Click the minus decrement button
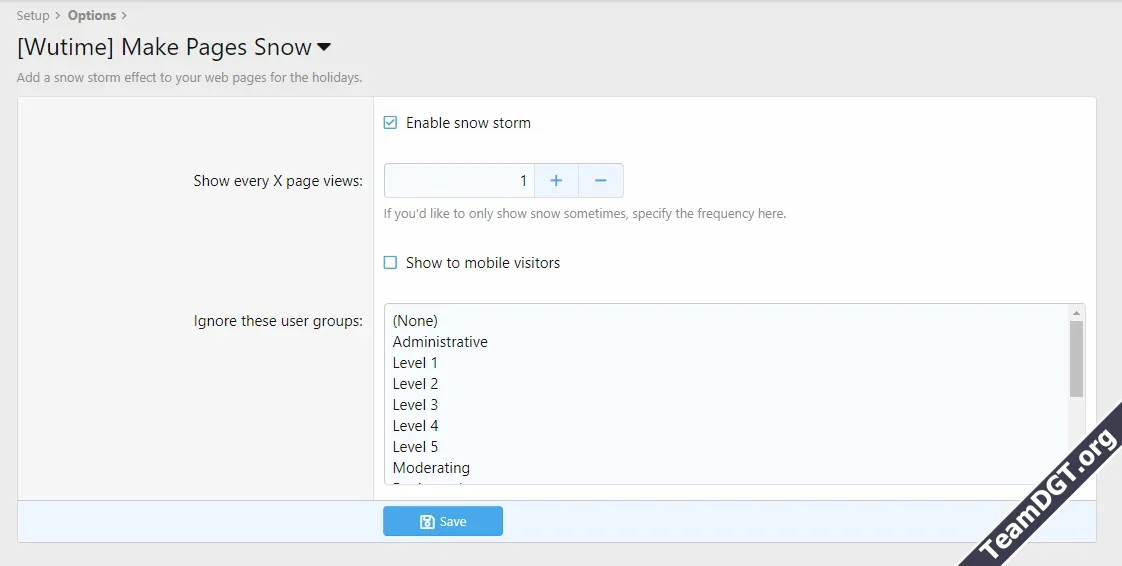Viewport: 1122px width, 566px height. tap(601, 181)
